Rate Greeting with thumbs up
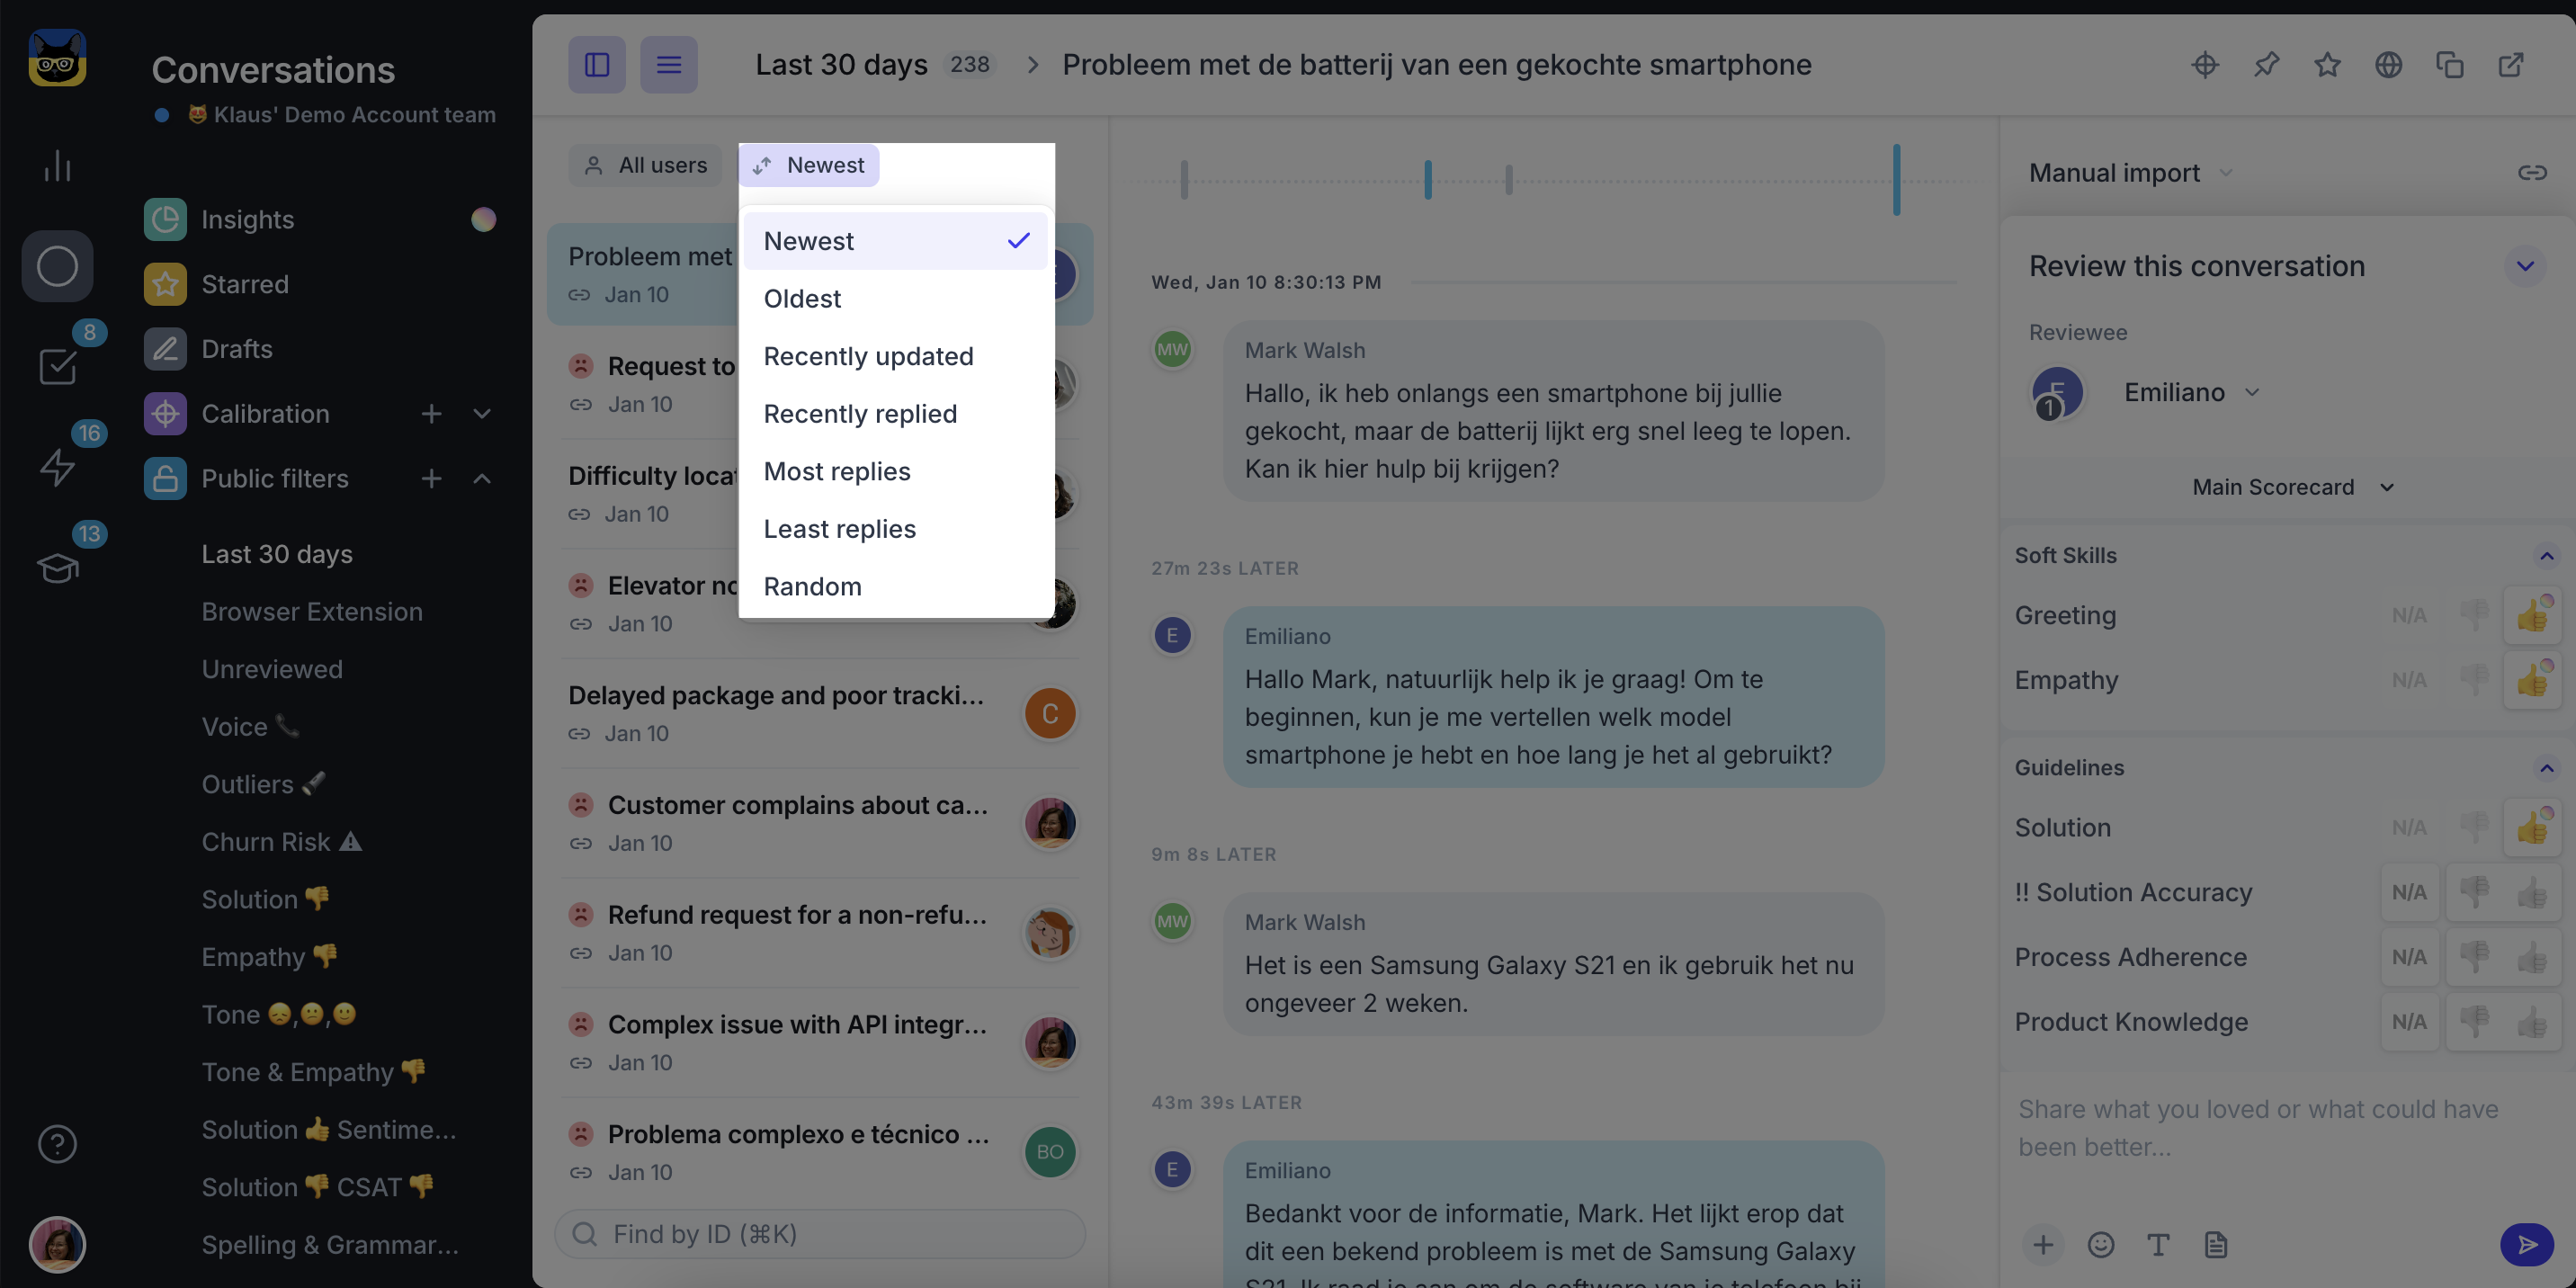 pos(2531,615)
